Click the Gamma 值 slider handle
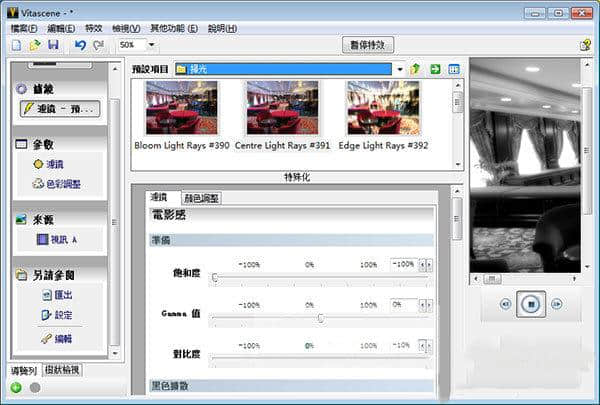This screenshot has width=600, height=405. coord(320,318)
